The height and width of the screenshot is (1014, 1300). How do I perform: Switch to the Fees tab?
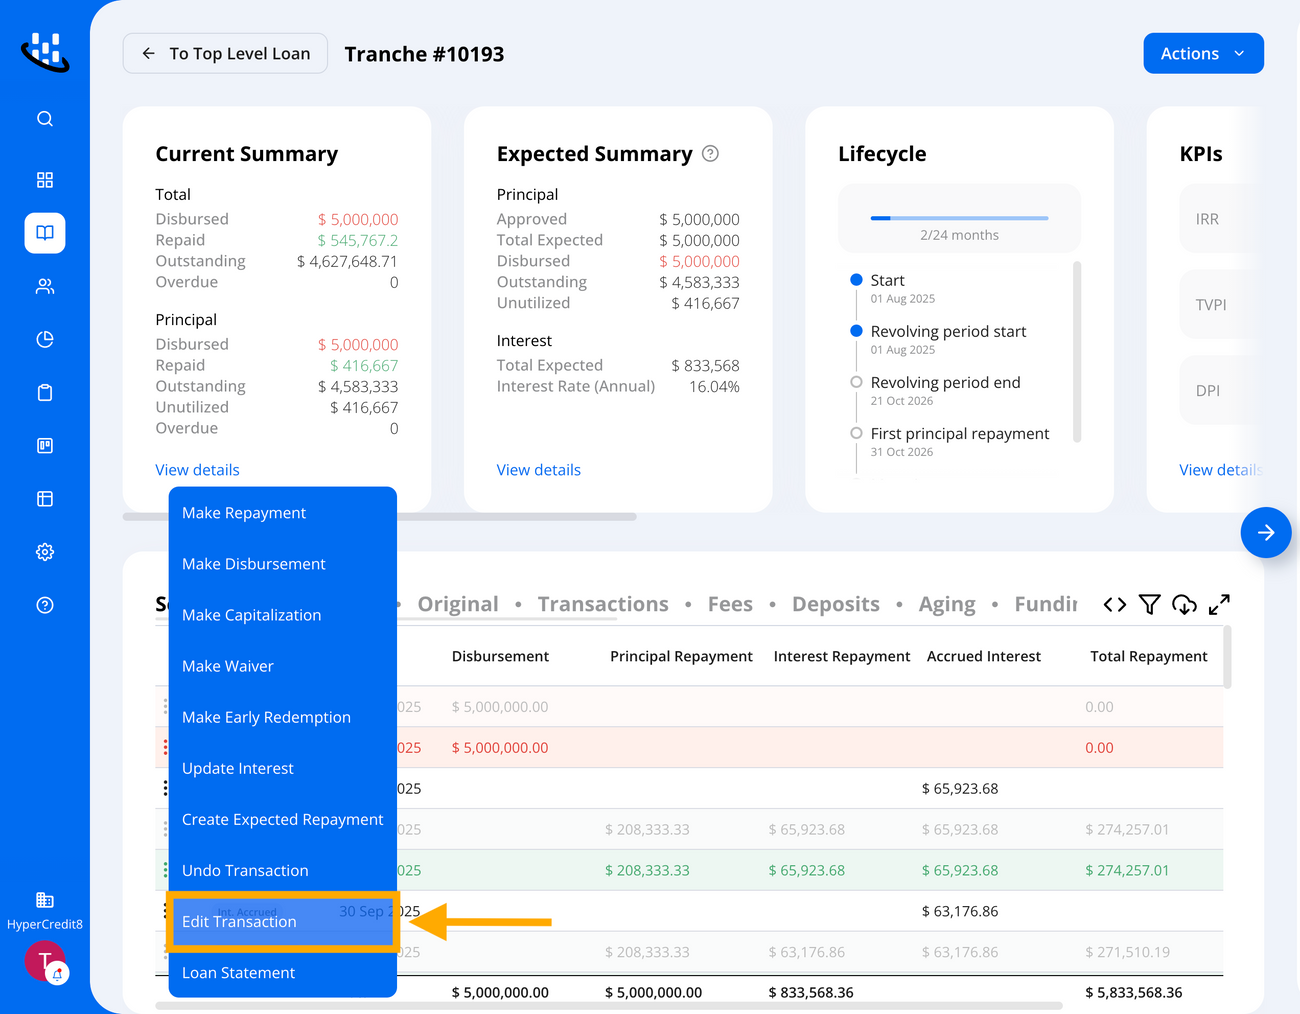pos(730,603)
